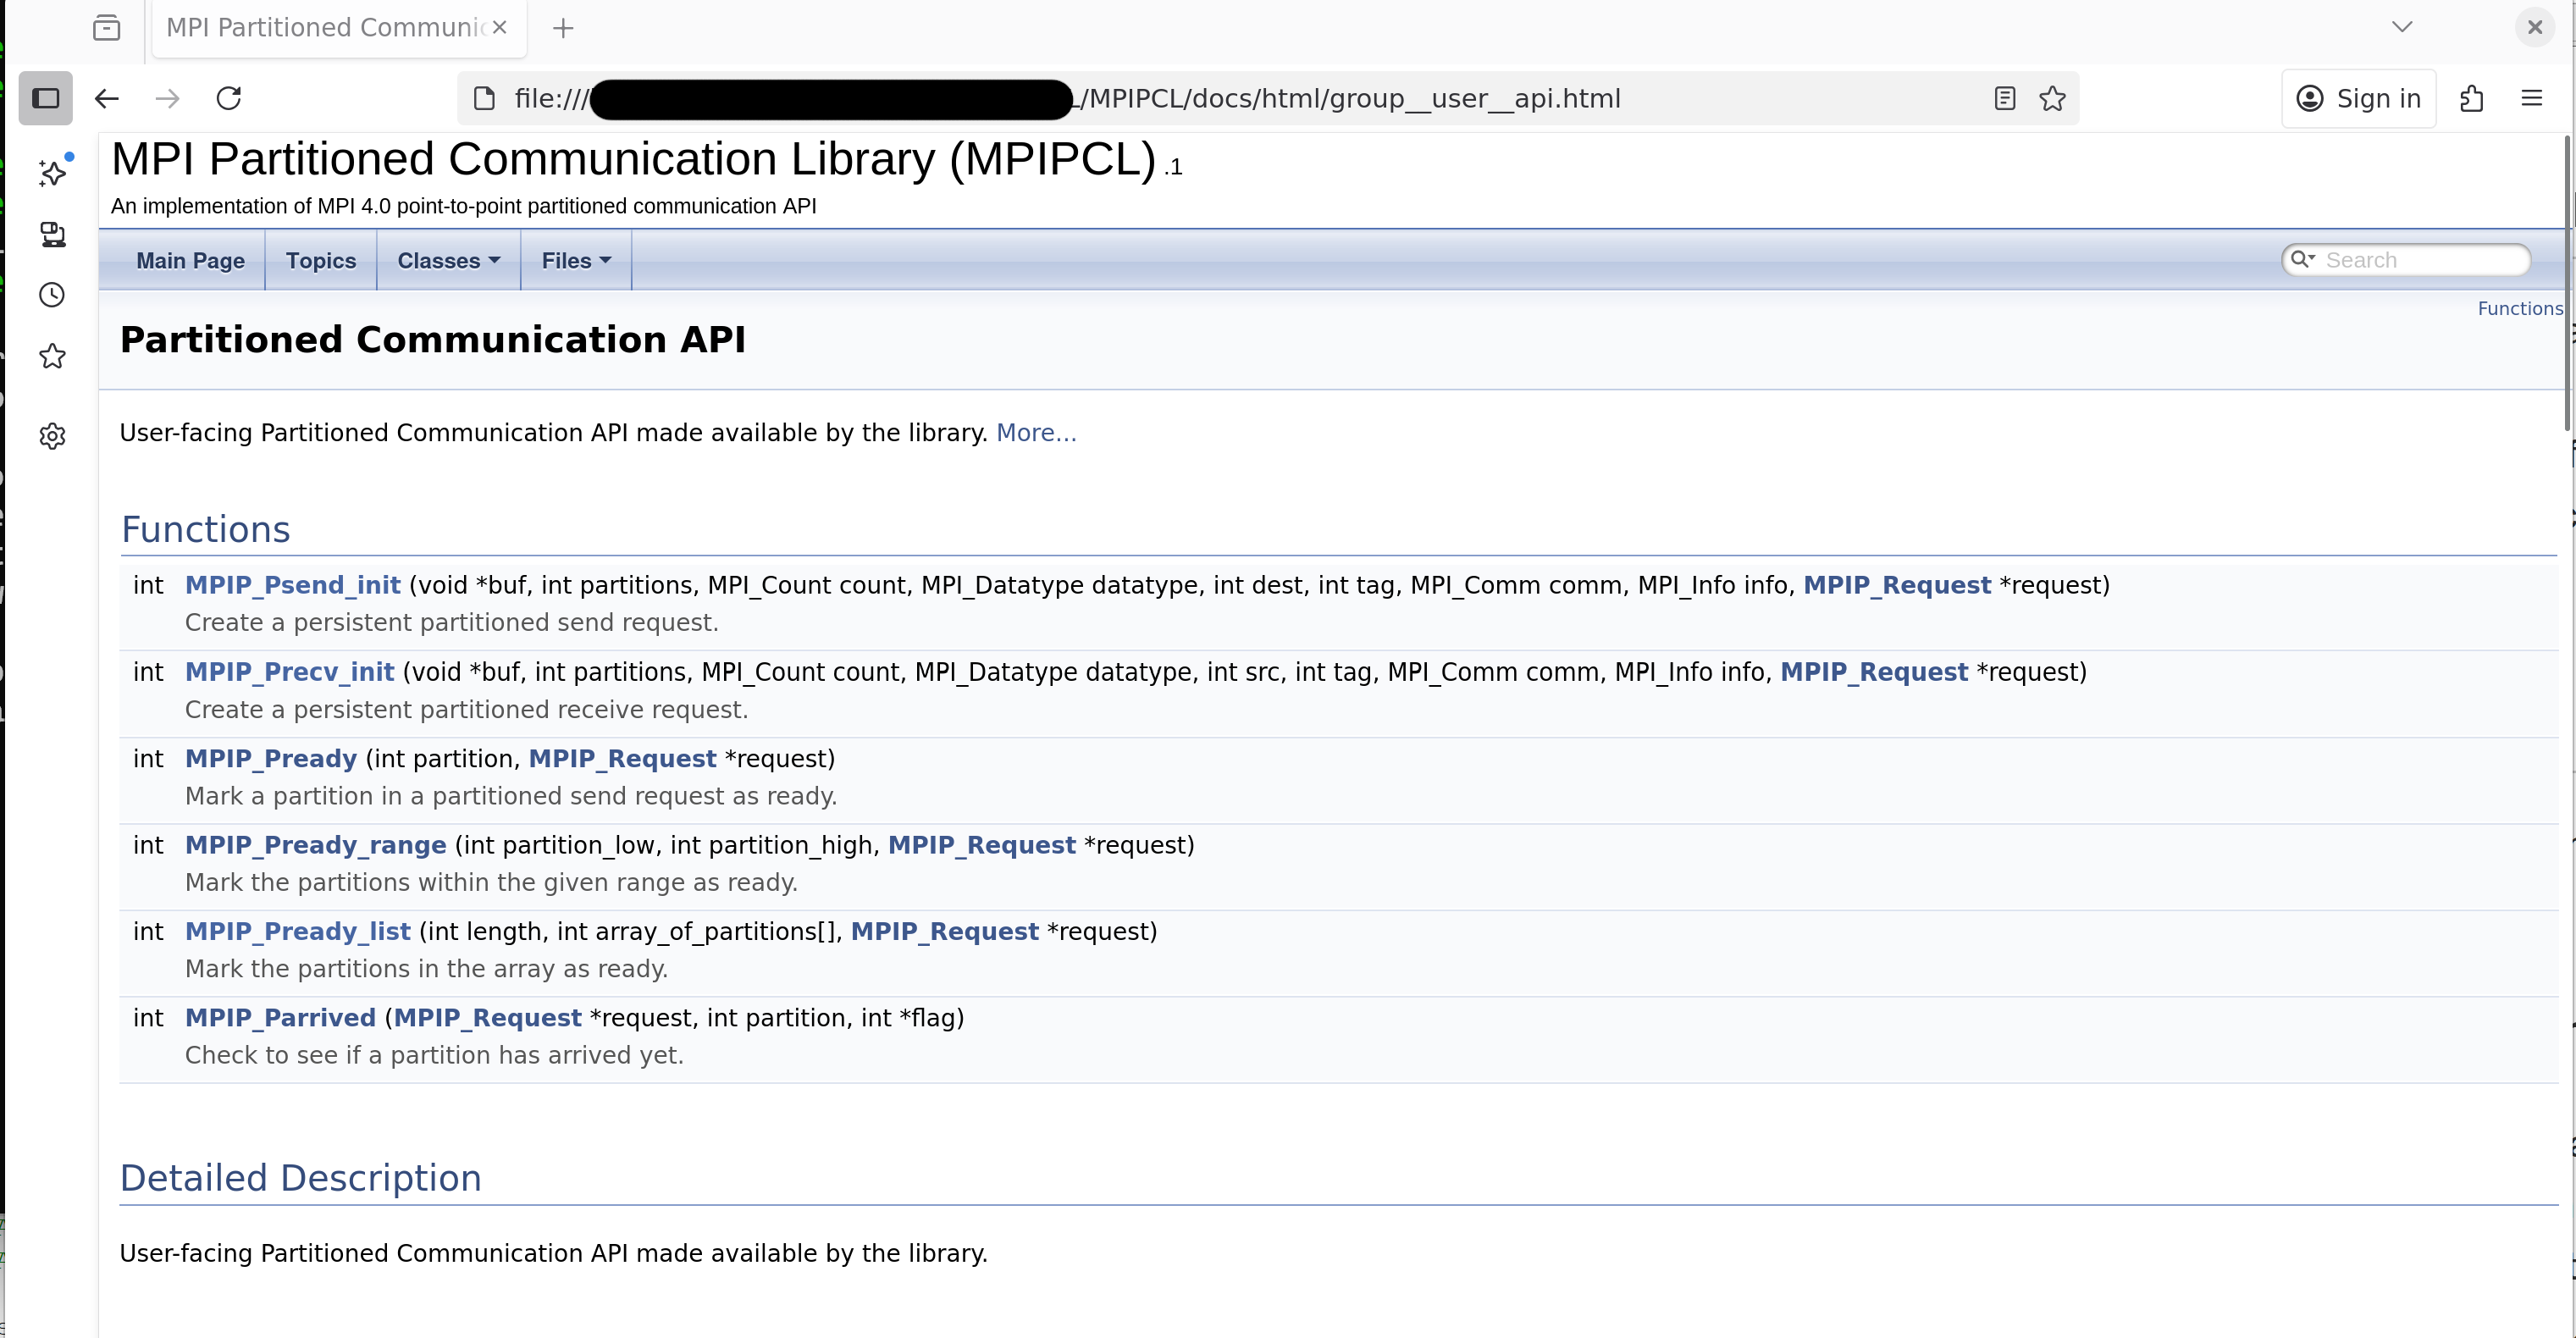Screen dimensions: 2576x1338
Task: Reload the current documentation page
Action: tap(229, 98)
